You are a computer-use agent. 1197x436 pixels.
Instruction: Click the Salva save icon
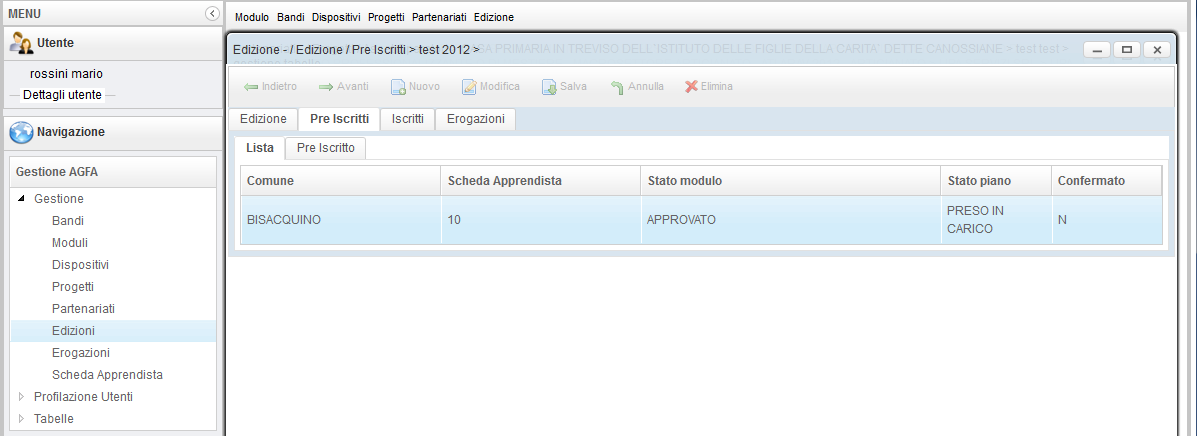coord(549,87)
